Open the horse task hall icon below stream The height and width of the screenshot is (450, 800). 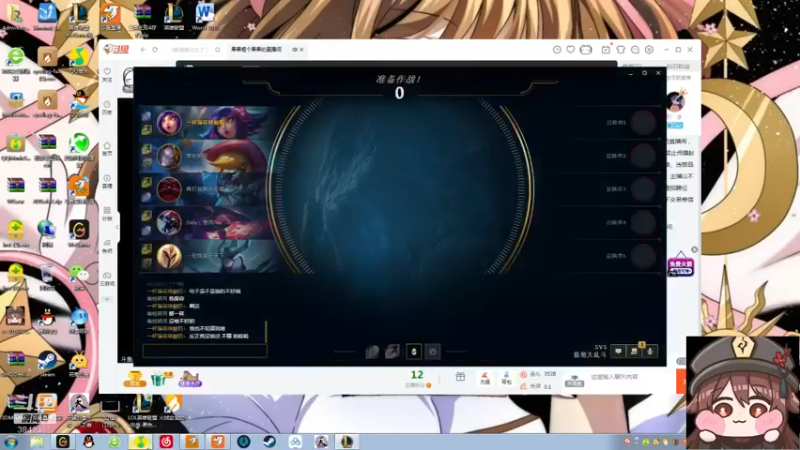coord(190,379)
